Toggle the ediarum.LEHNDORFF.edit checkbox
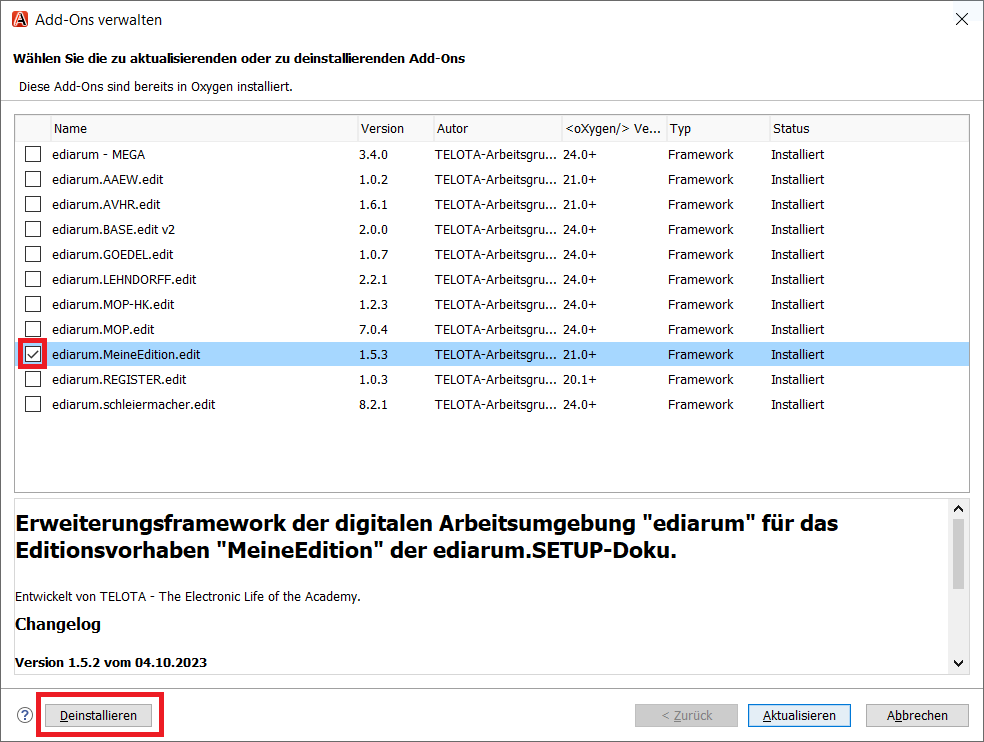The width and height of the screenshot is (984, 742). pyautogui.click(x=33, y=279)
